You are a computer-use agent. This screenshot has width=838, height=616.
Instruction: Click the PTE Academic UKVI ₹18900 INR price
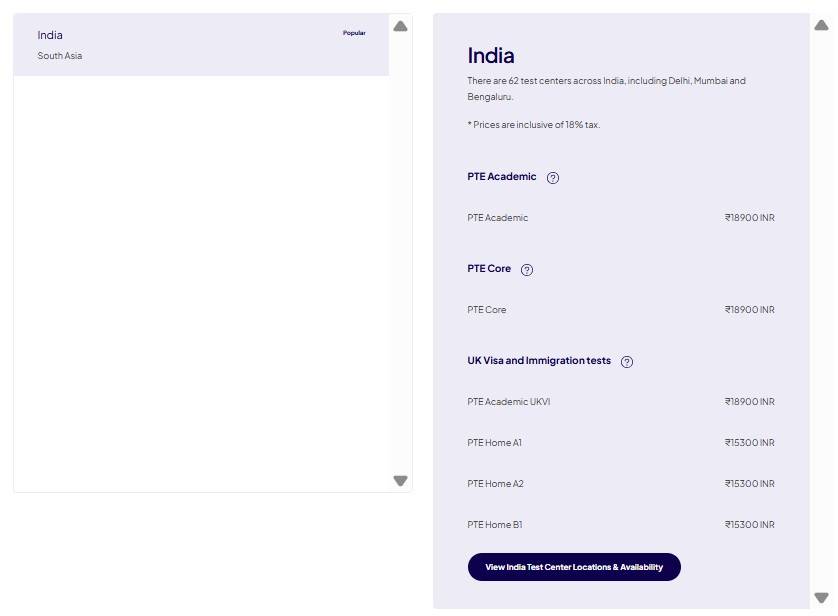coord(749,402)
